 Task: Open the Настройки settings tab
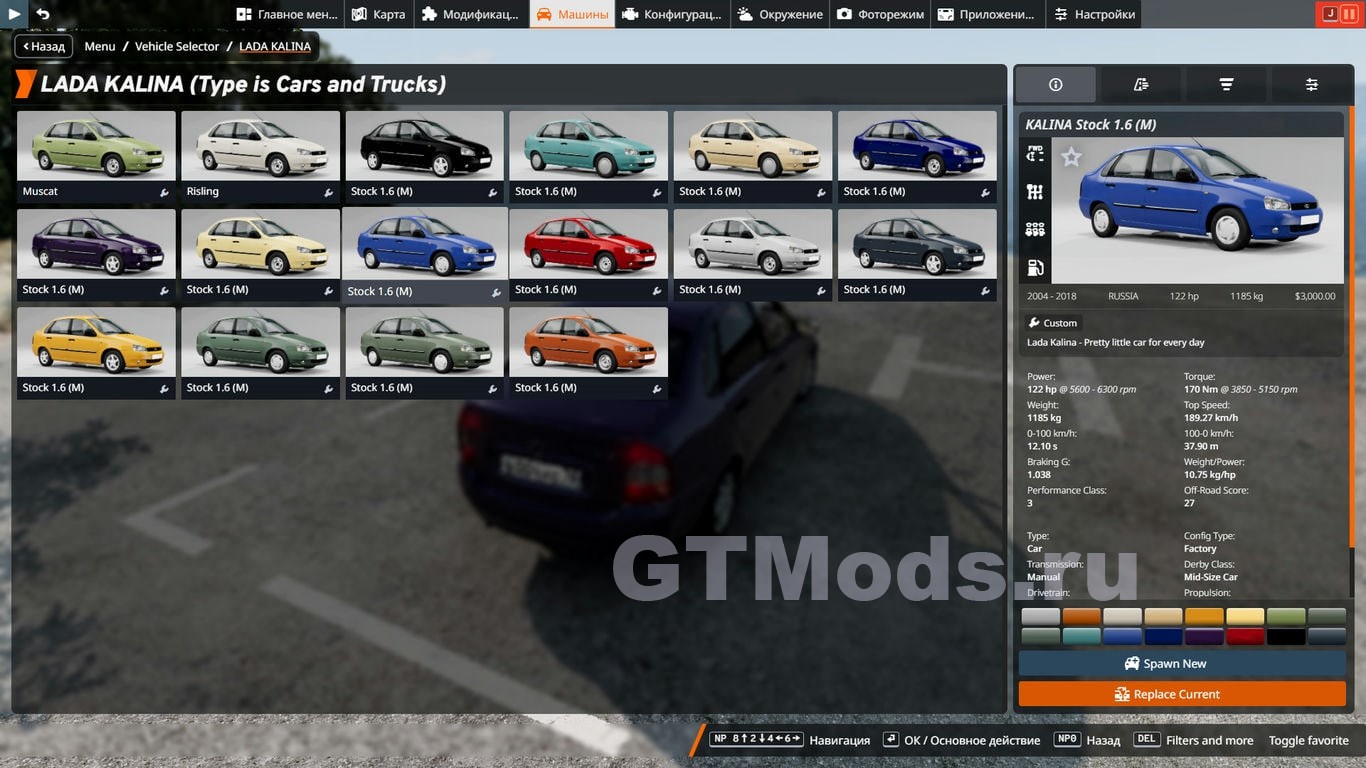click(1093, 14)
